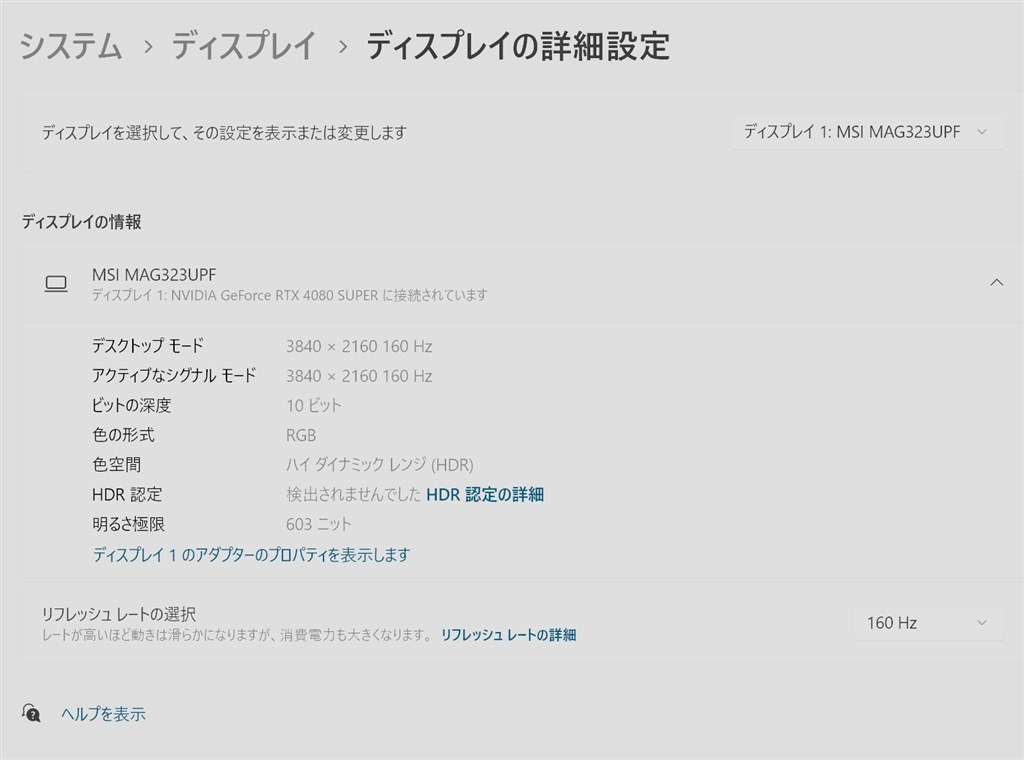Image resolution: width=1024 pixels, height=760 pixels.
Task: Open the ディスプレイ 1: MSI MAG323UPF selector dropdown
Action: pyautogui.click(x=866, y=131)
